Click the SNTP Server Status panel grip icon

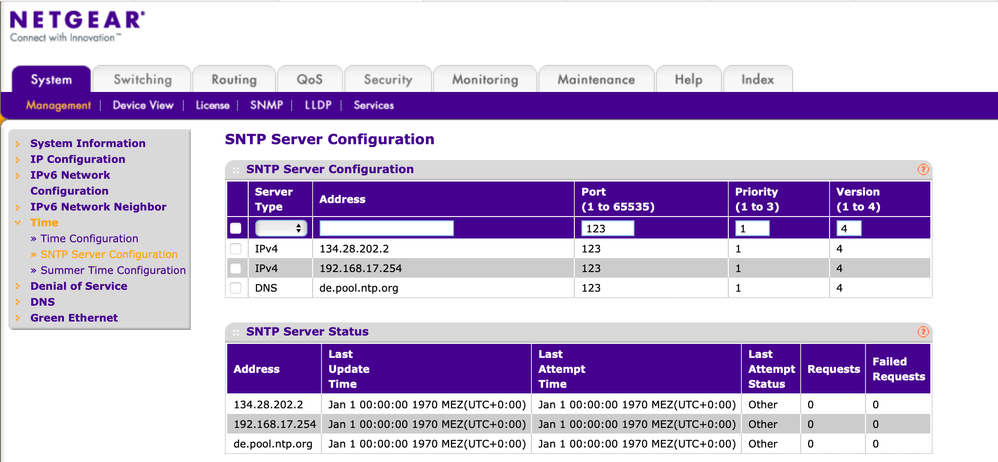coord(236,332)
